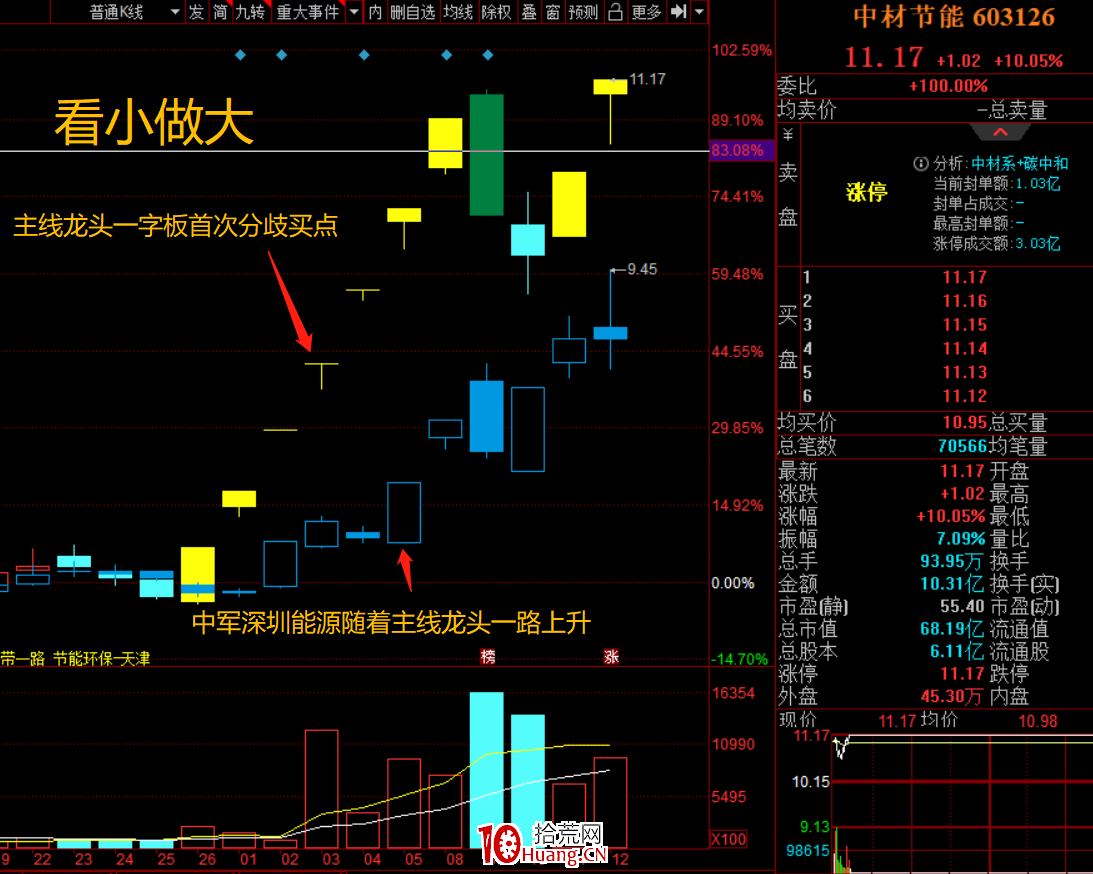
Task: Click the 总笔数 value 70566
Action: point(963,446)
